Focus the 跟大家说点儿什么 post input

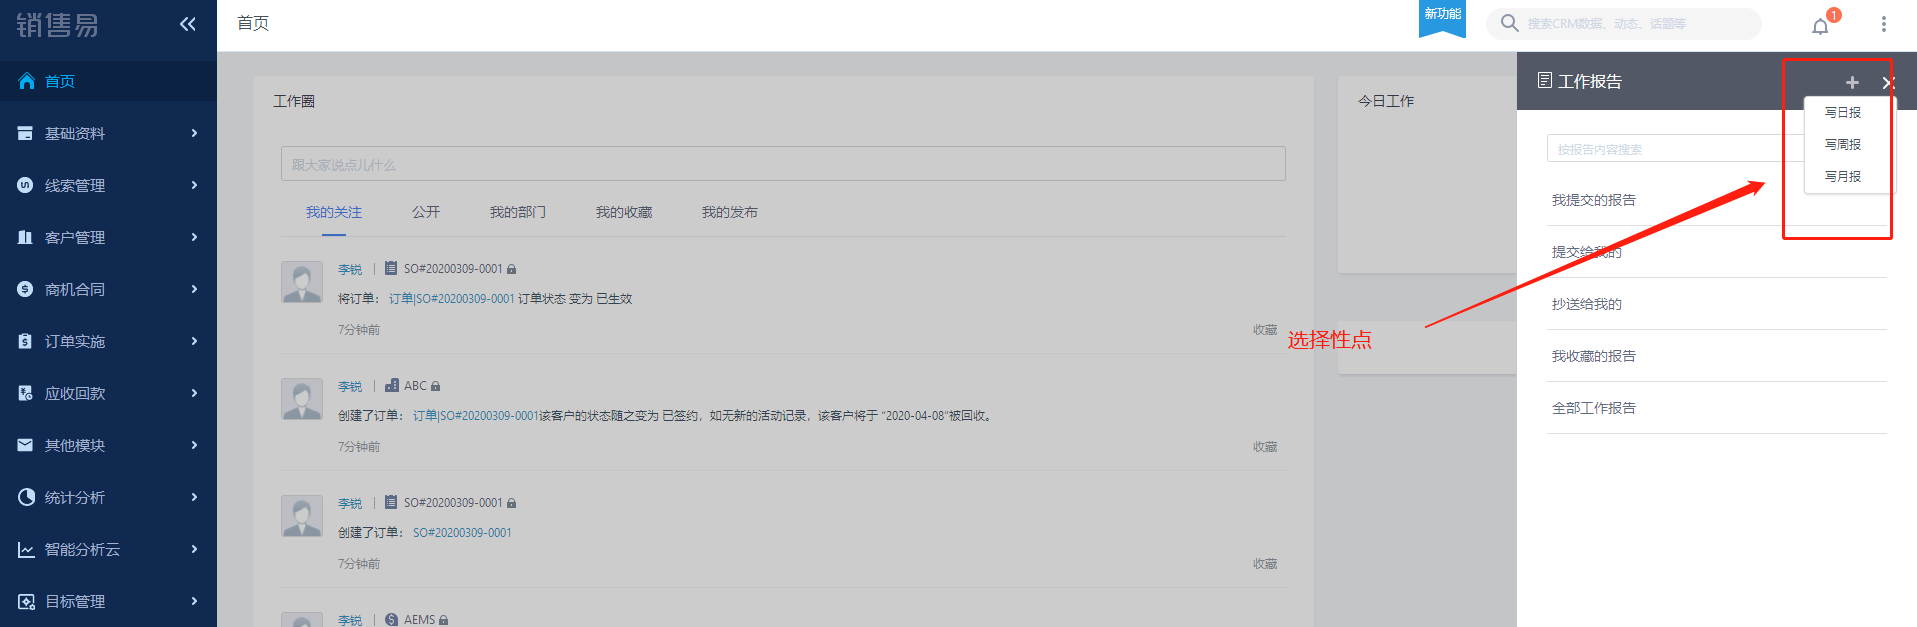point(783,164)
